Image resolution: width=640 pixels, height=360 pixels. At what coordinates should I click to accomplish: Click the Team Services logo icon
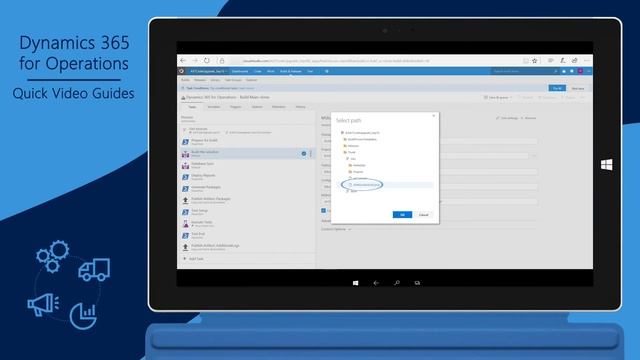[x=182, y=71]
